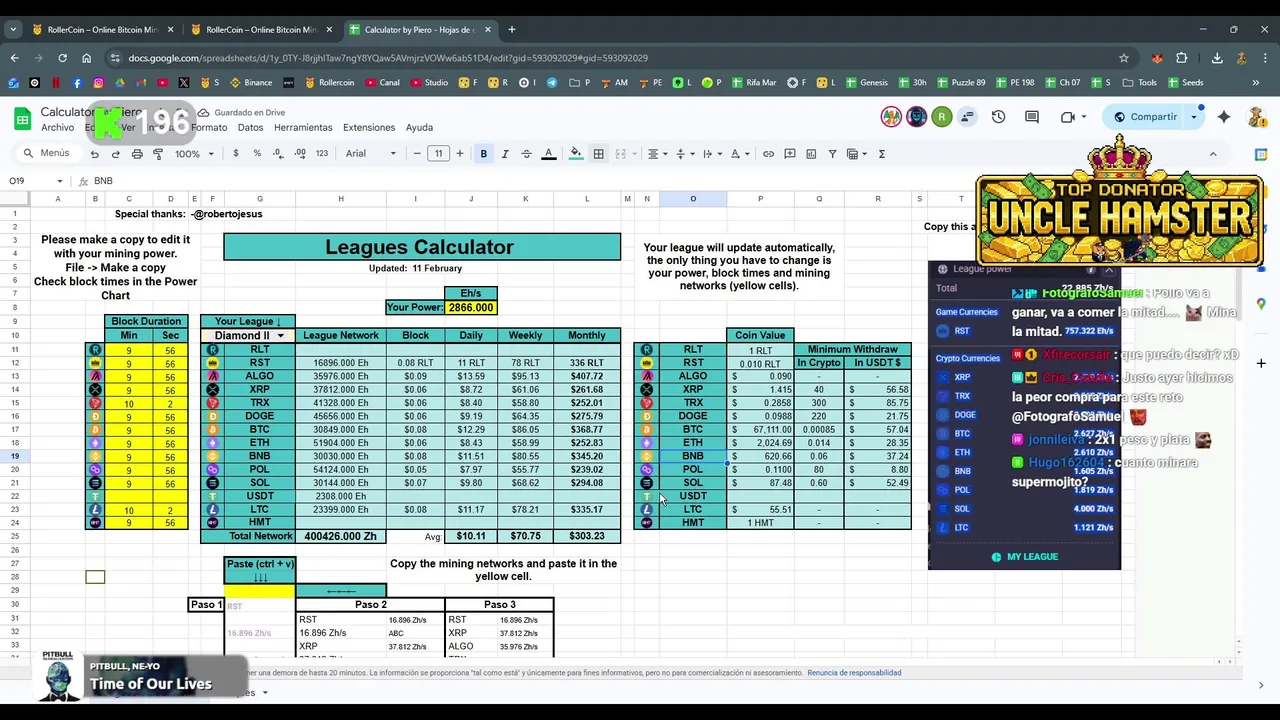1280x720 pixels.
Task: Format cell as currency
Action: (x=236, y=154)
